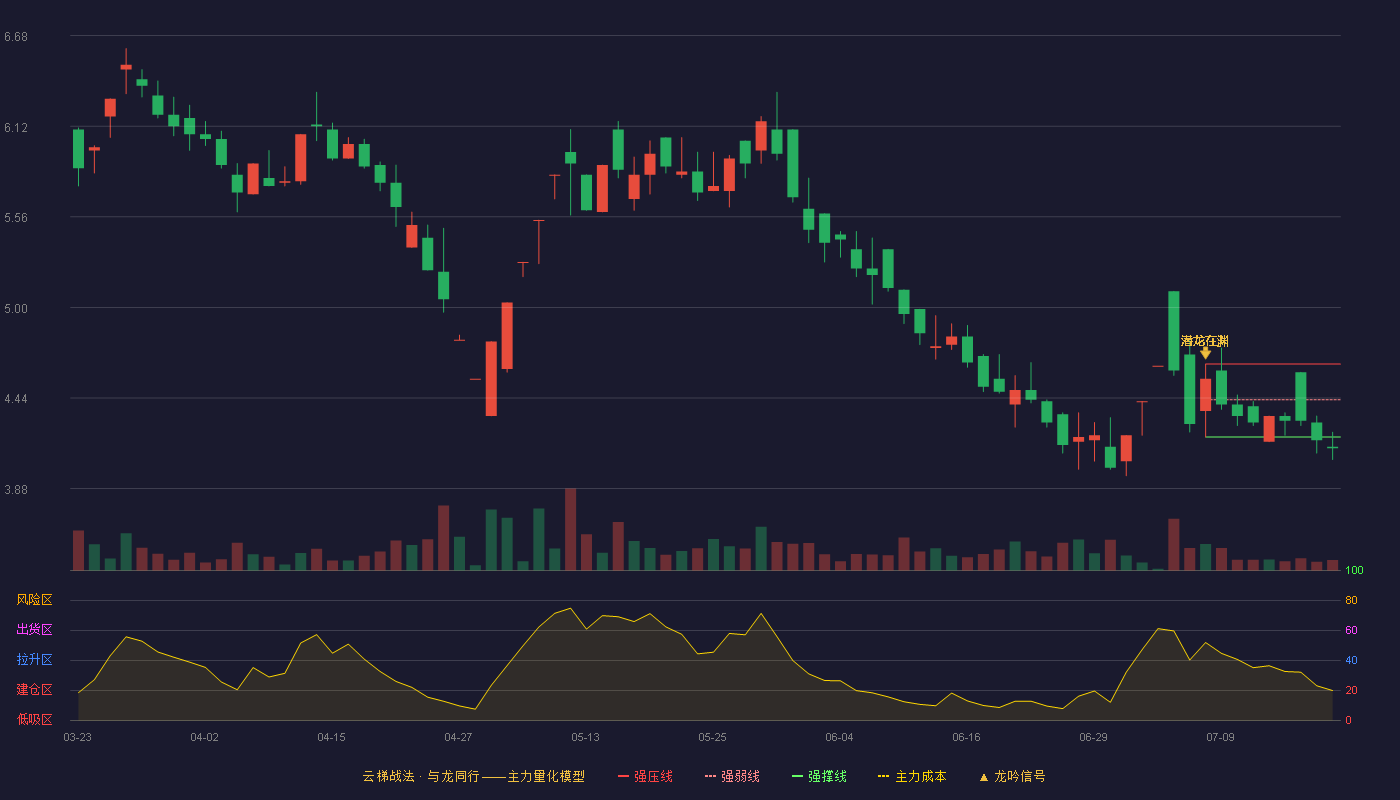This screenshot has width=1400, height=800.
Task: Click the green horizontal support line segment
Action: 1272,437
